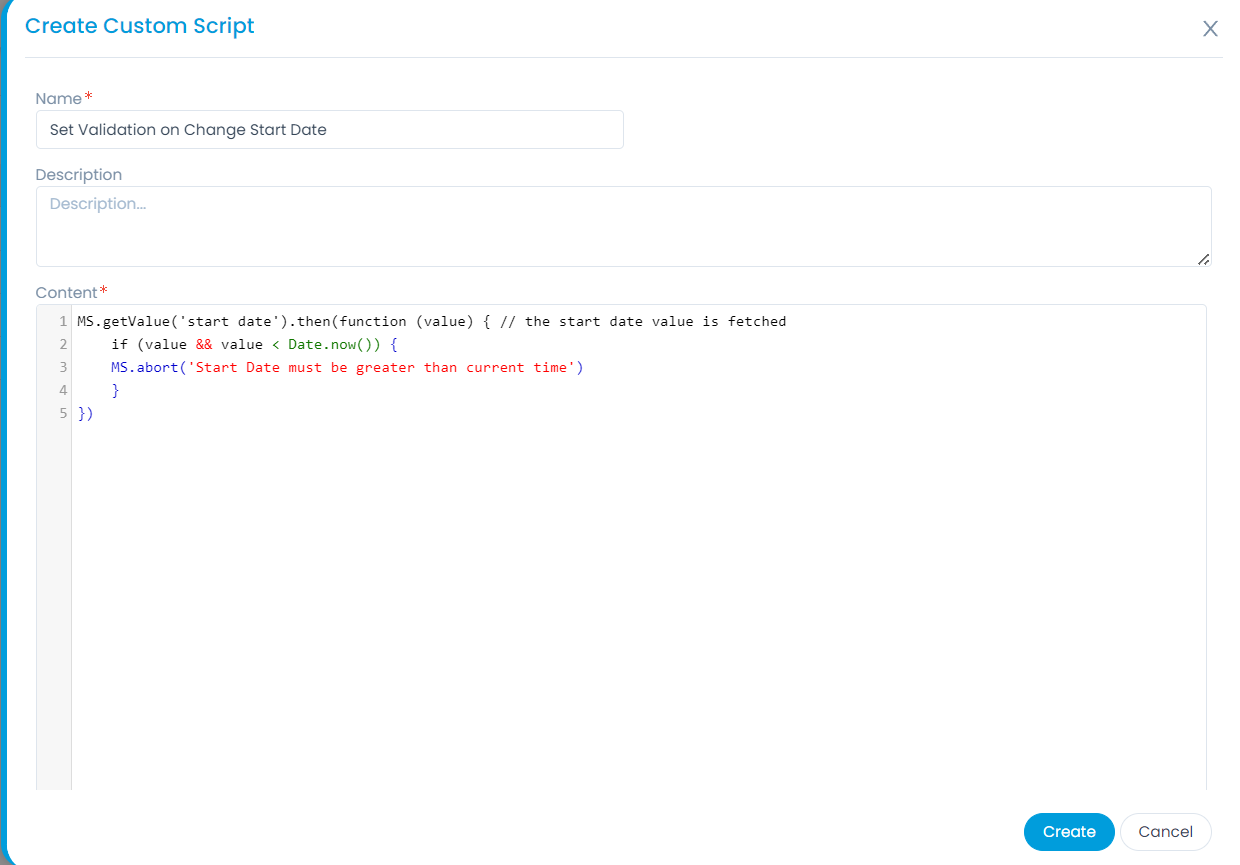Click the 'Set Validation on Change Start Date' text
Screen dimensions: 1240x865
(x=187, y=129)
